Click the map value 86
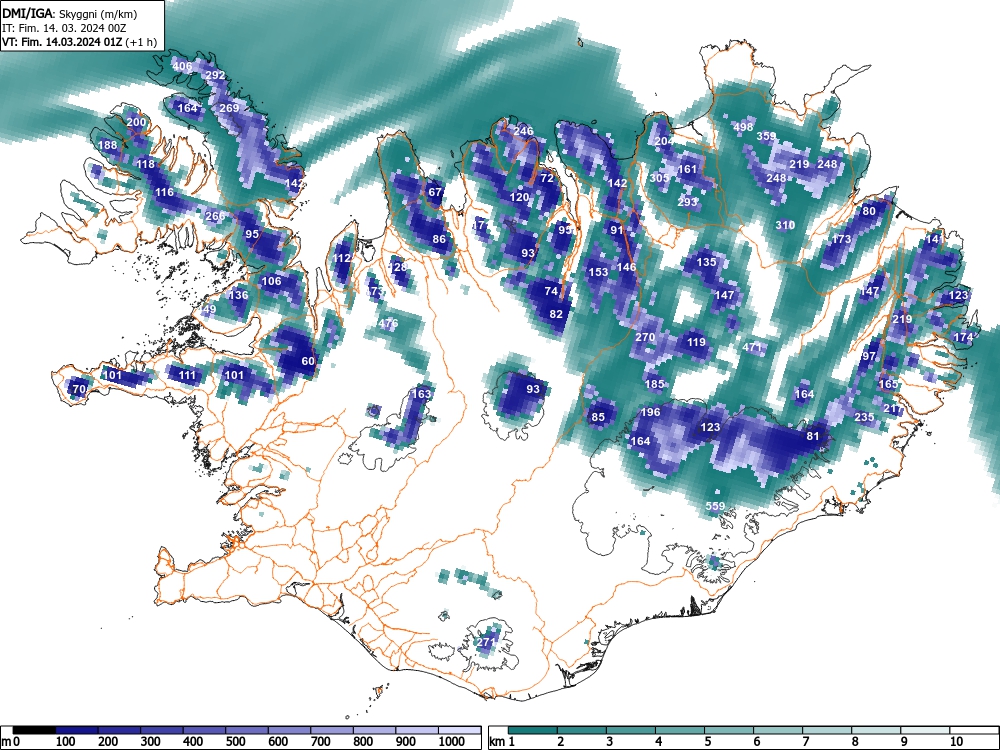 [439, 239]
